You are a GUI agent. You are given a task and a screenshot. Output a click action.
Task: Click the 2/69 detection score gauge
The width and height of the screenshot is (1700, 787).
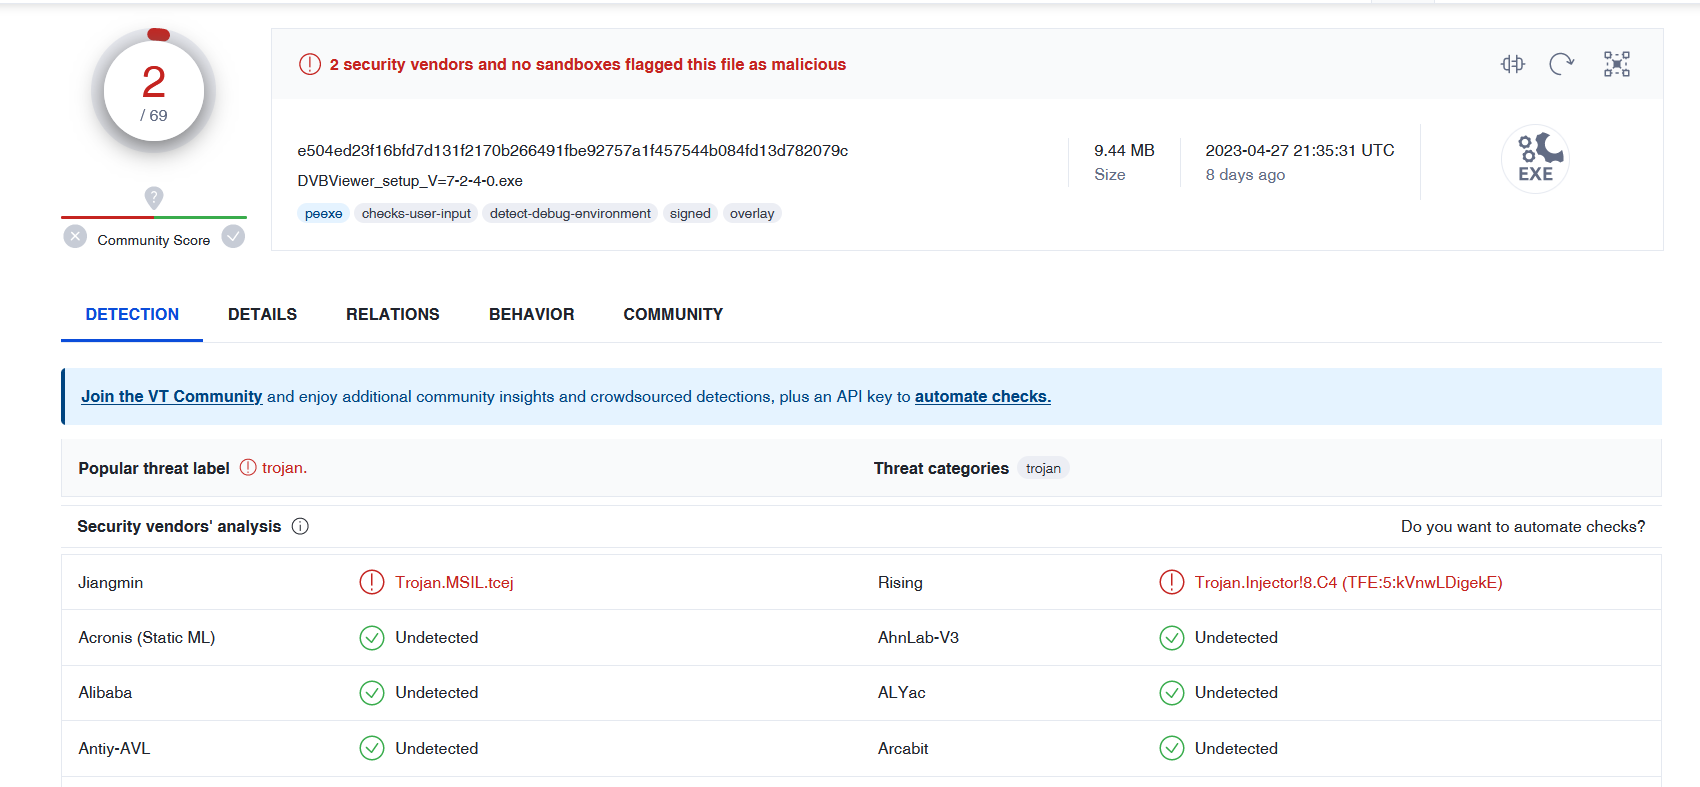click(x=154, y=91)
